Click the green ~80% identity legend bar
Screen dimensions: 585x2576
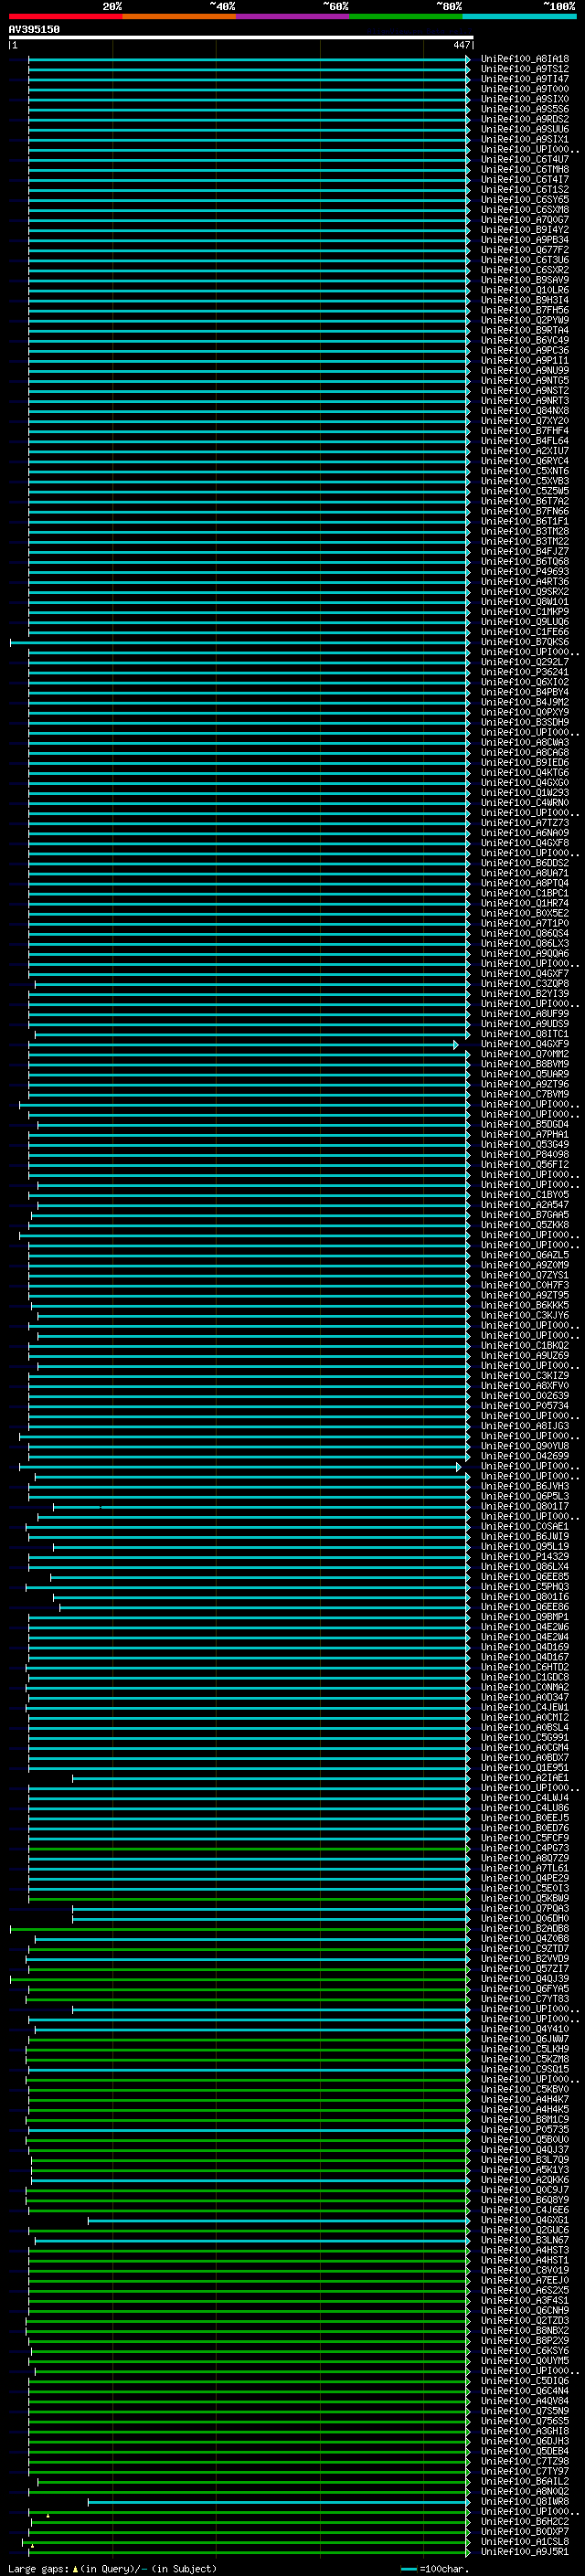406,16
